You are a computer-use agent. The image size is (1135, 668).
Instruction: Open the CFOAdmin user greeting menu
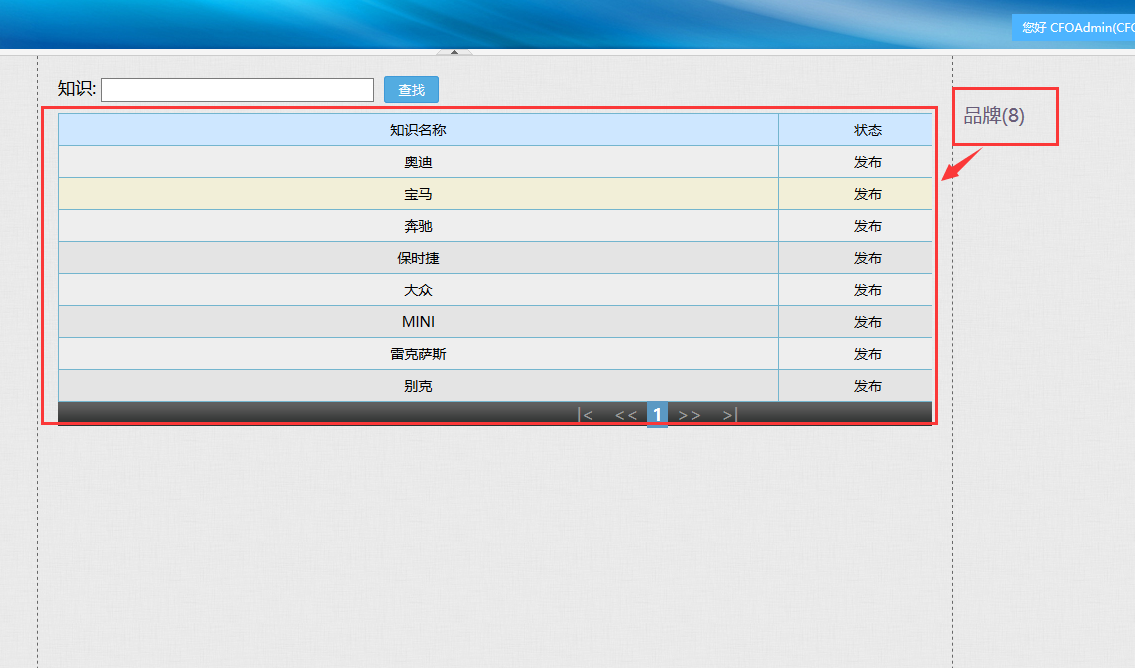[x=1077, y=28]
